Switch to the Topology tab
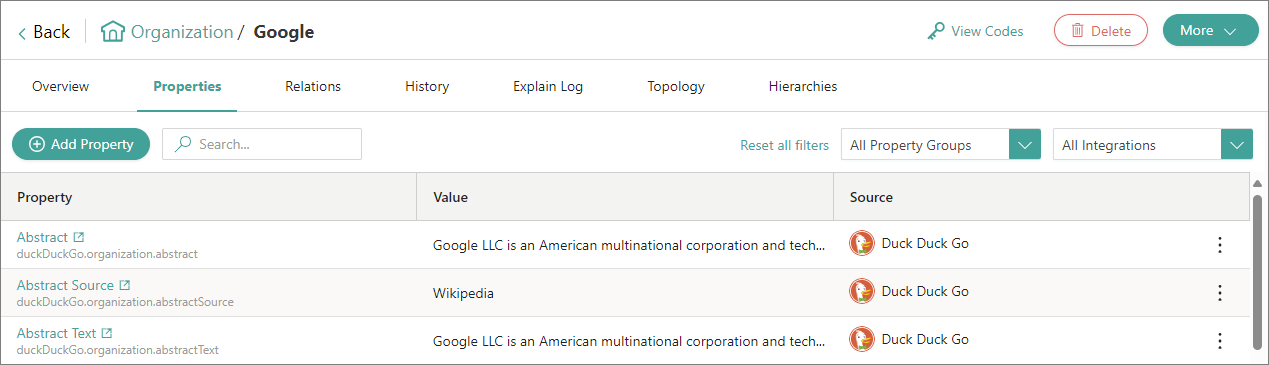 [676, 86]
